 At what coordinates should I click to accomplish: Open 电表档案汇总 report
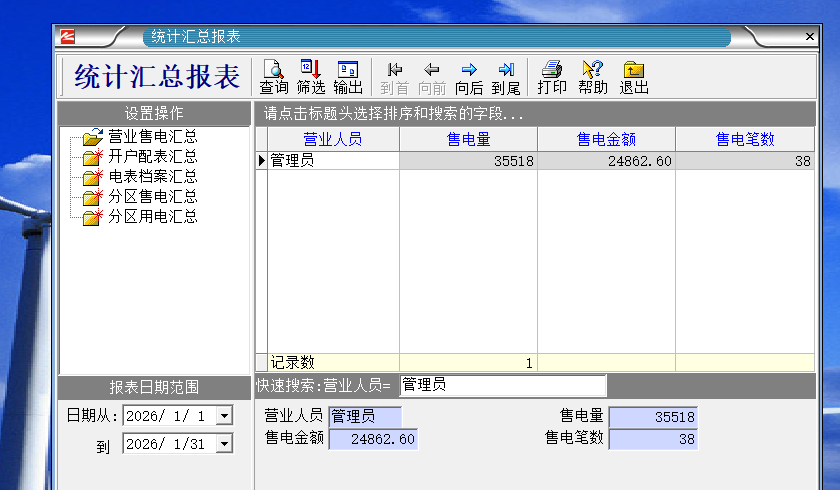152,177
